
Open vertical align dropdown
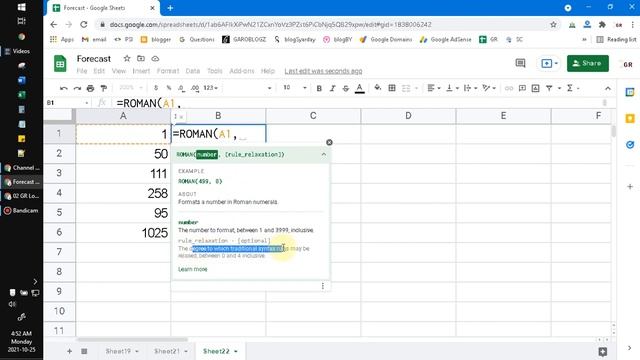pos(452,88)
